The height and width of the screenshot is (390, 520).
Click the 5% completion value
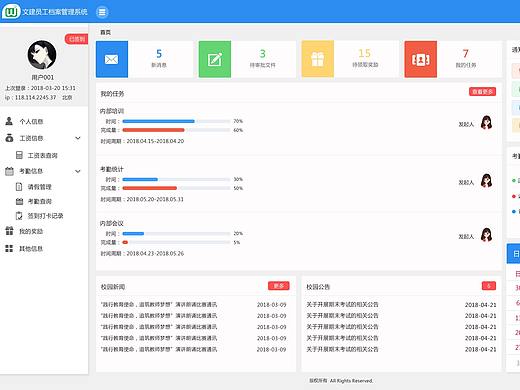[237, 242]
